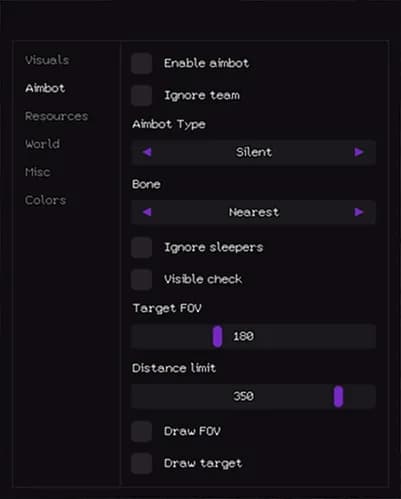Switch to the Resources section

56,116
